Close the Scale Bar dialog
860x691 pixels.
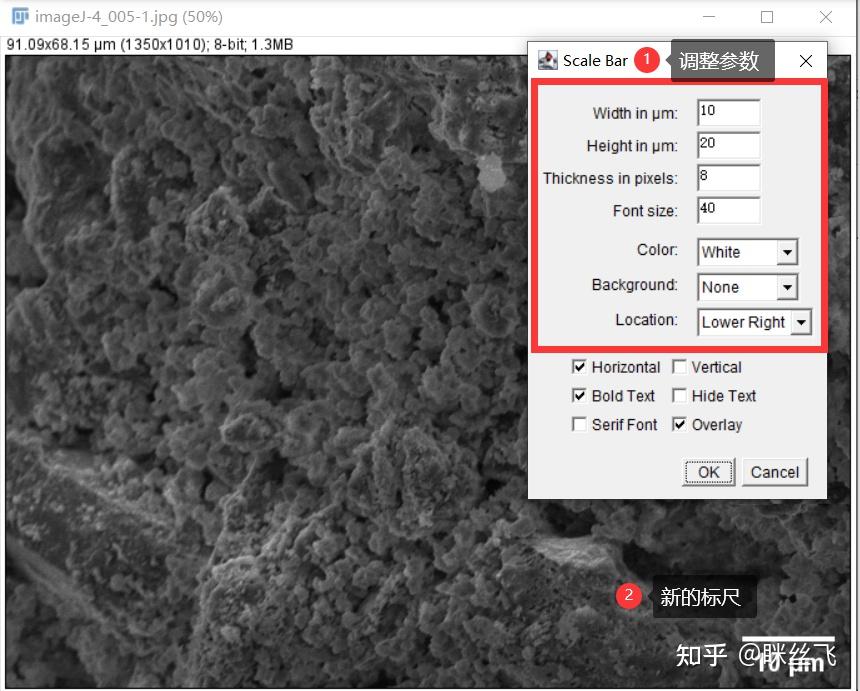click(805, 60)
